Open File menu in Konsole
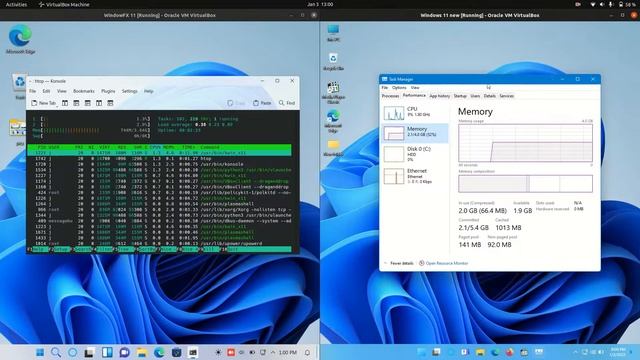 coord(33,91)
